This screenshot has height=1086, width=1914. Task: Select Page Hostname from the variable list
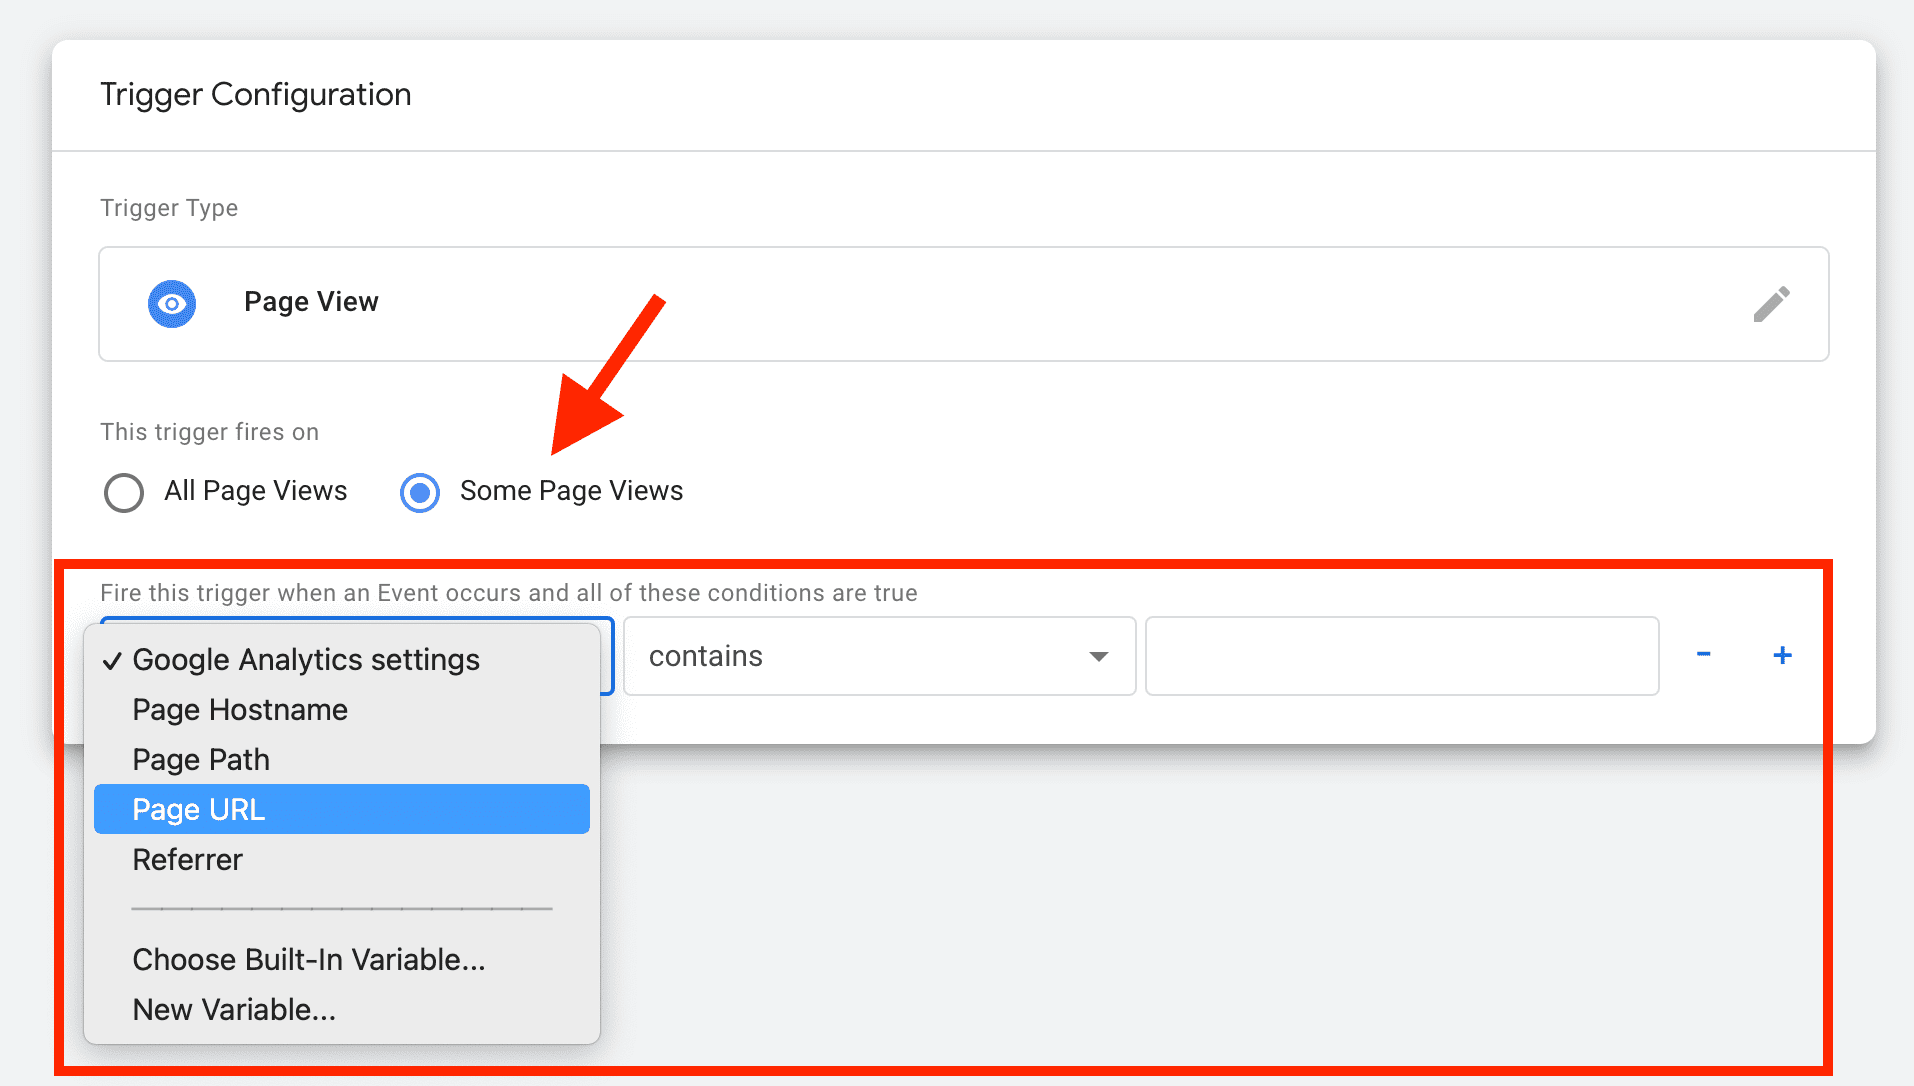pyautogui.click(x=240, y=709)
